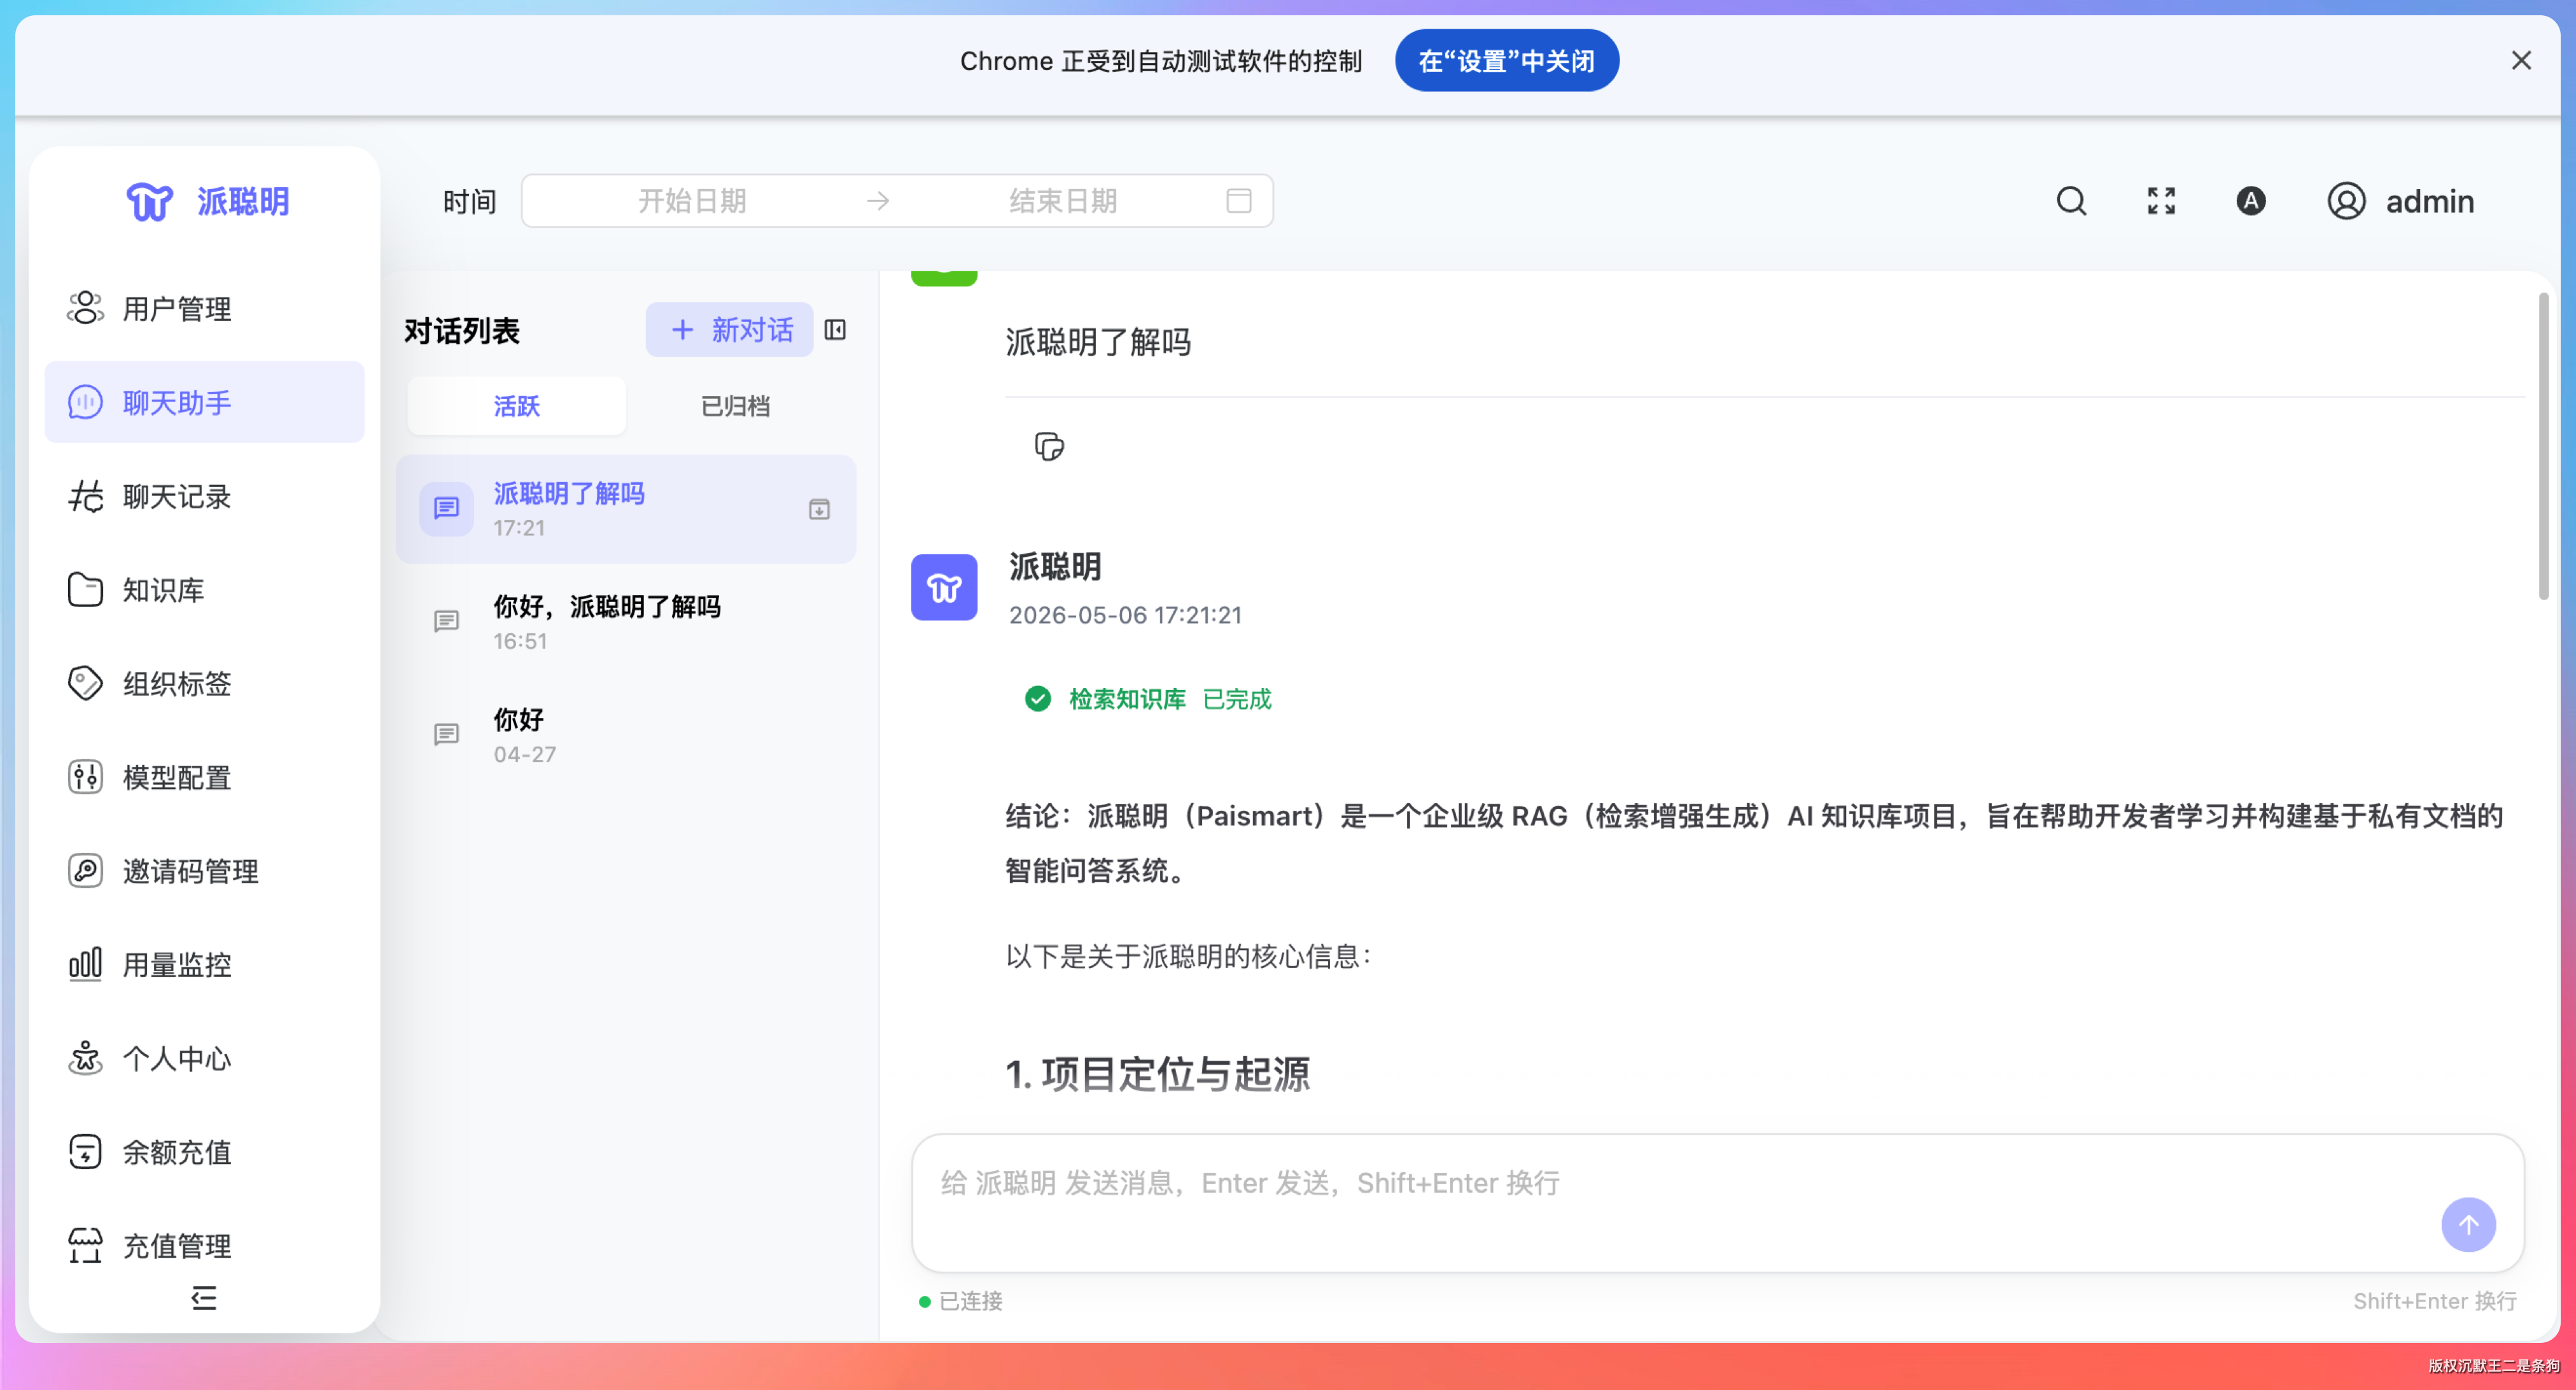Switch to the 活跃 tab
Image resolution: width=2576 pixels, height=1390 pixels.
pos(516,406)
